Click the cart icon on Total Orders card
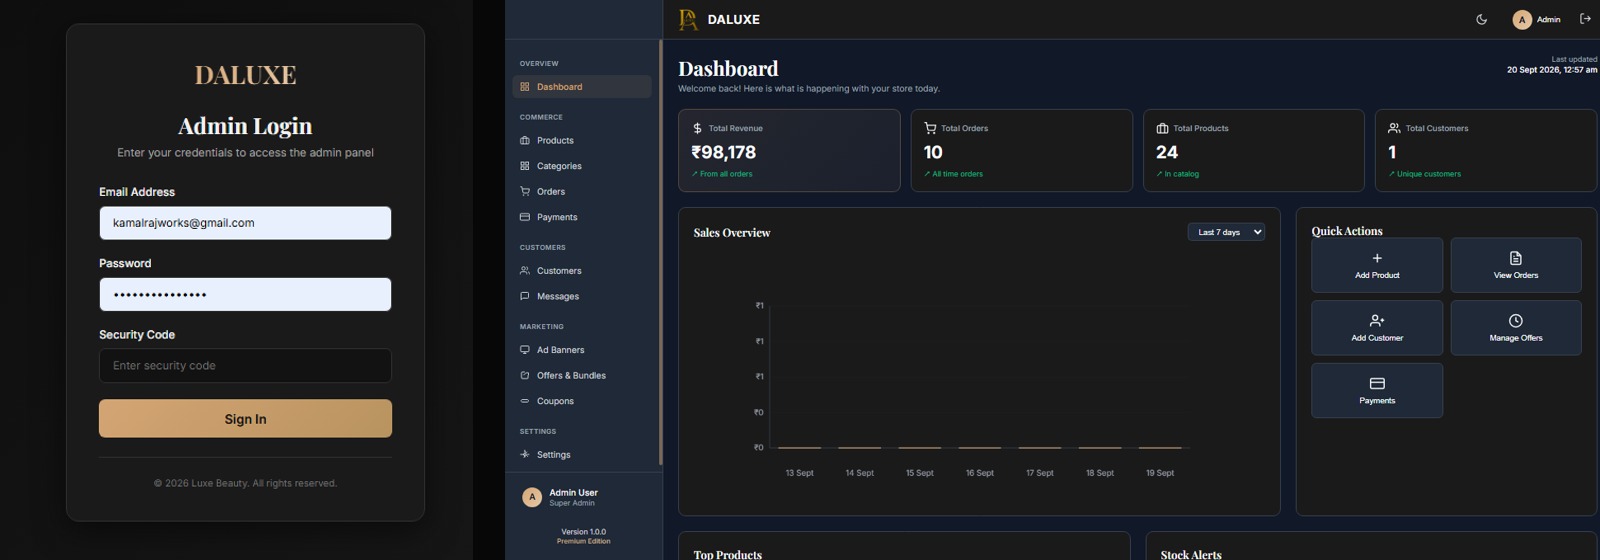Image resolution: width=1600 pixels, height=560 pixels. pyautogui.click(x=930, y=128)
